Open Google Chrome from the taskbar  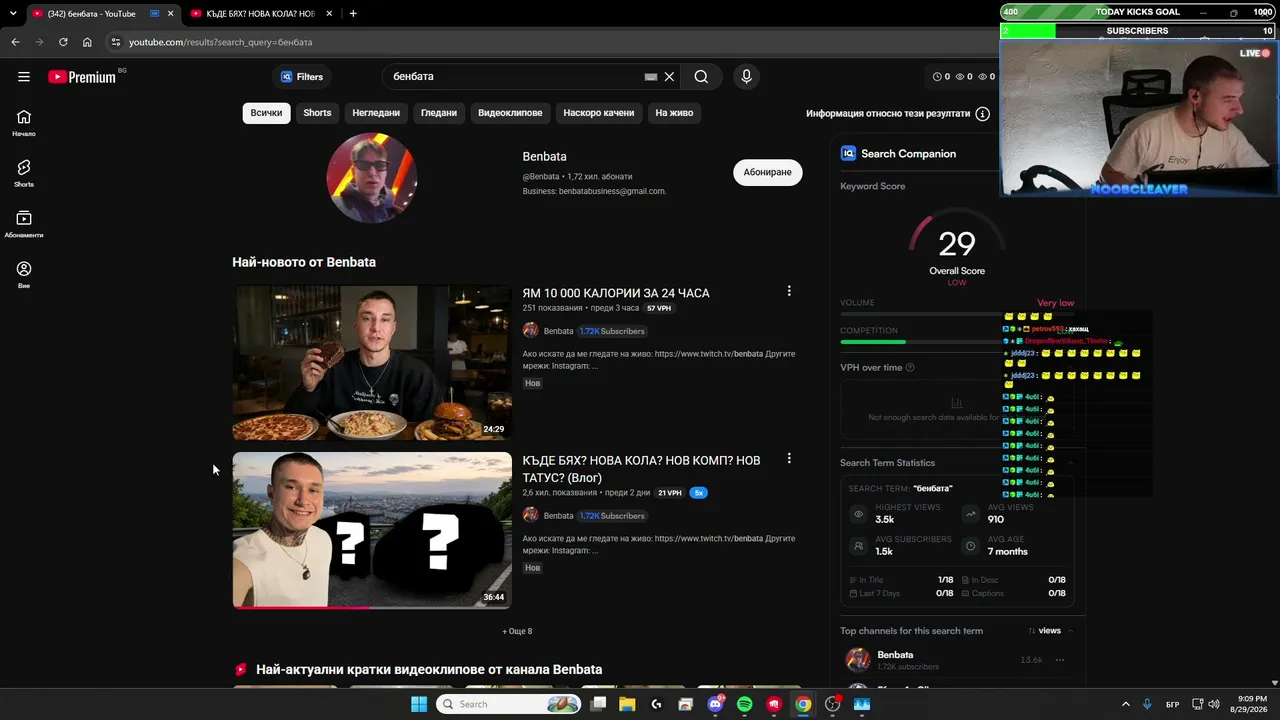[803, 704]
